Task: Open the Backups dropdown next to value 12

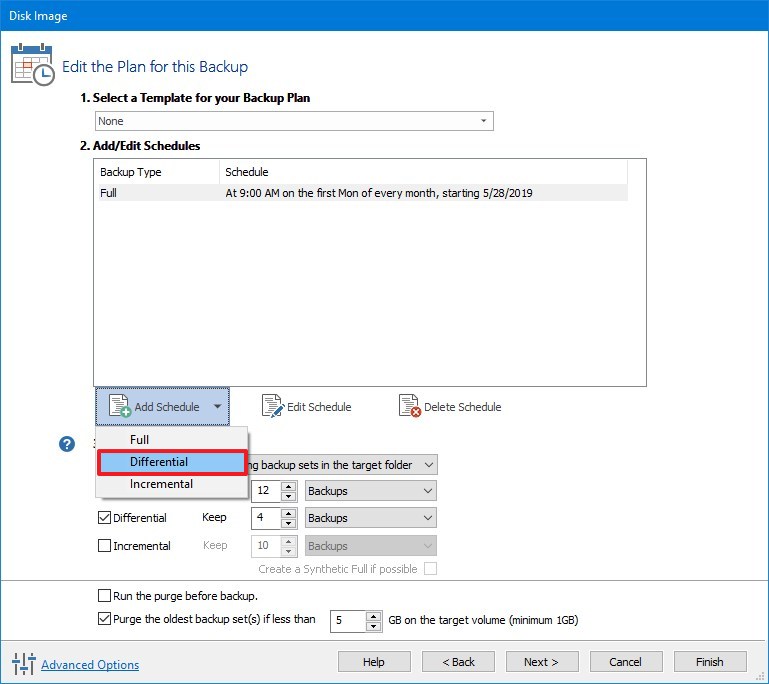Action: [371, 491]
